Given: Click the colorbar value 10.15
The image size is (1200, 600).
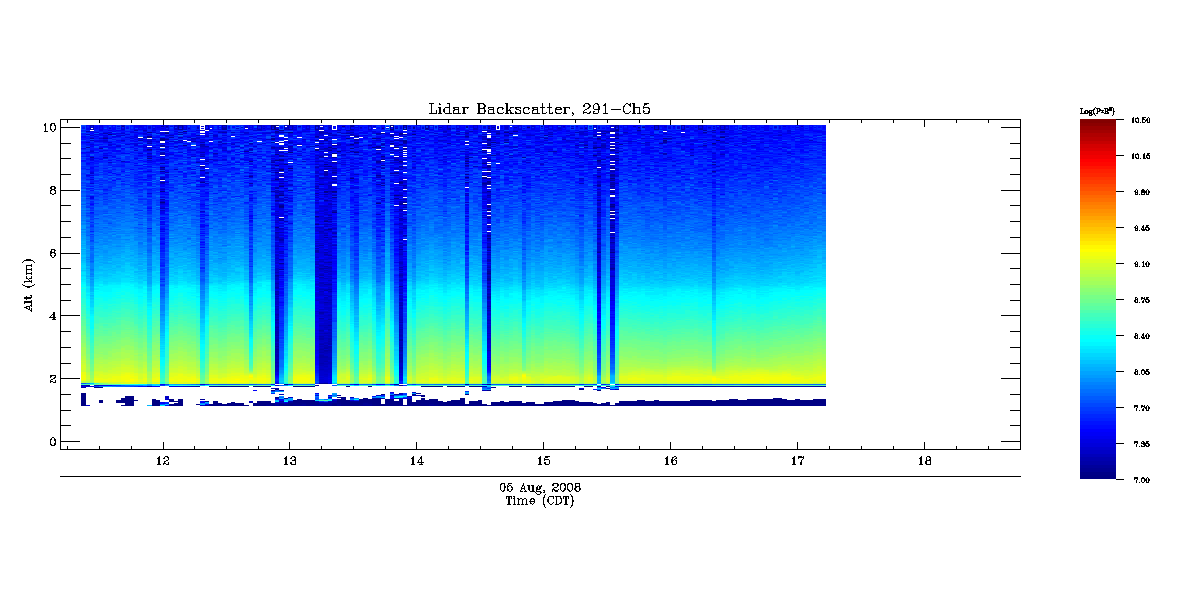Looking at the screenshot, I should pyautogui.click(x=1141, y=156).
